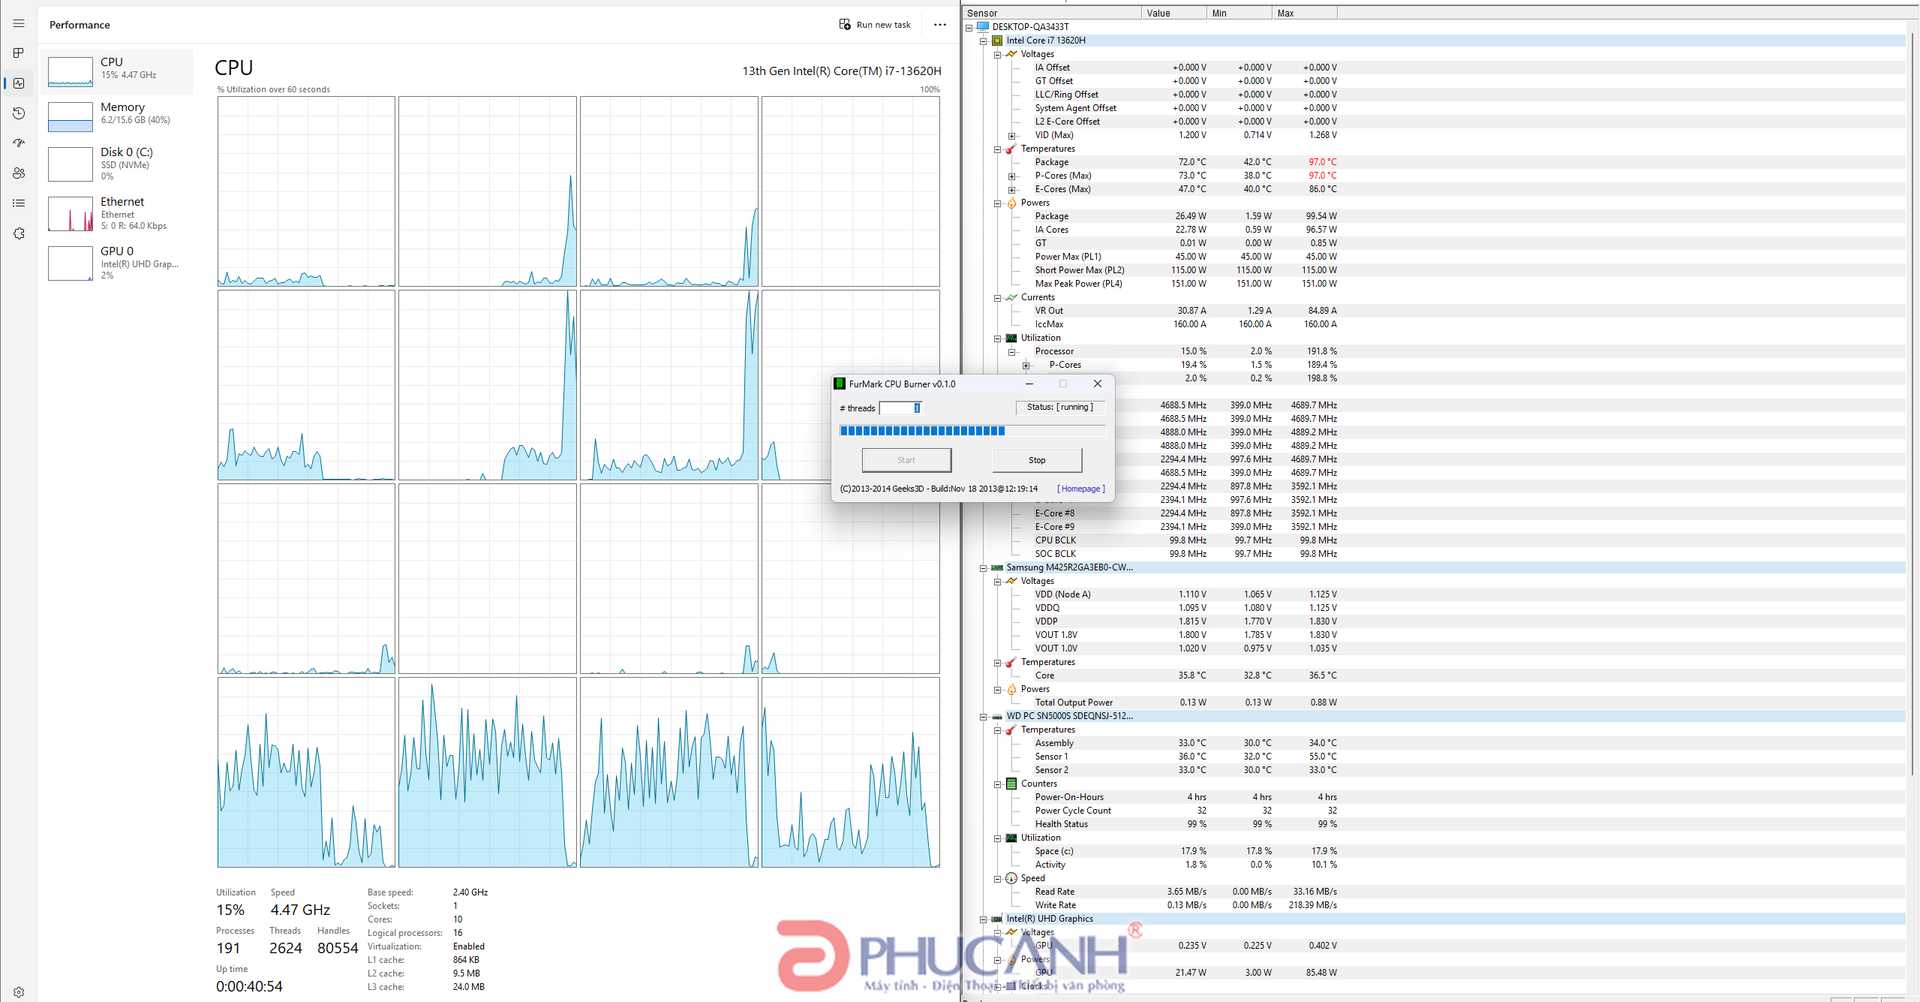This screenshot has width=1920, height=1002.
Task: Stop the FurMark CPU Burner test
Action: (1036, 460)
